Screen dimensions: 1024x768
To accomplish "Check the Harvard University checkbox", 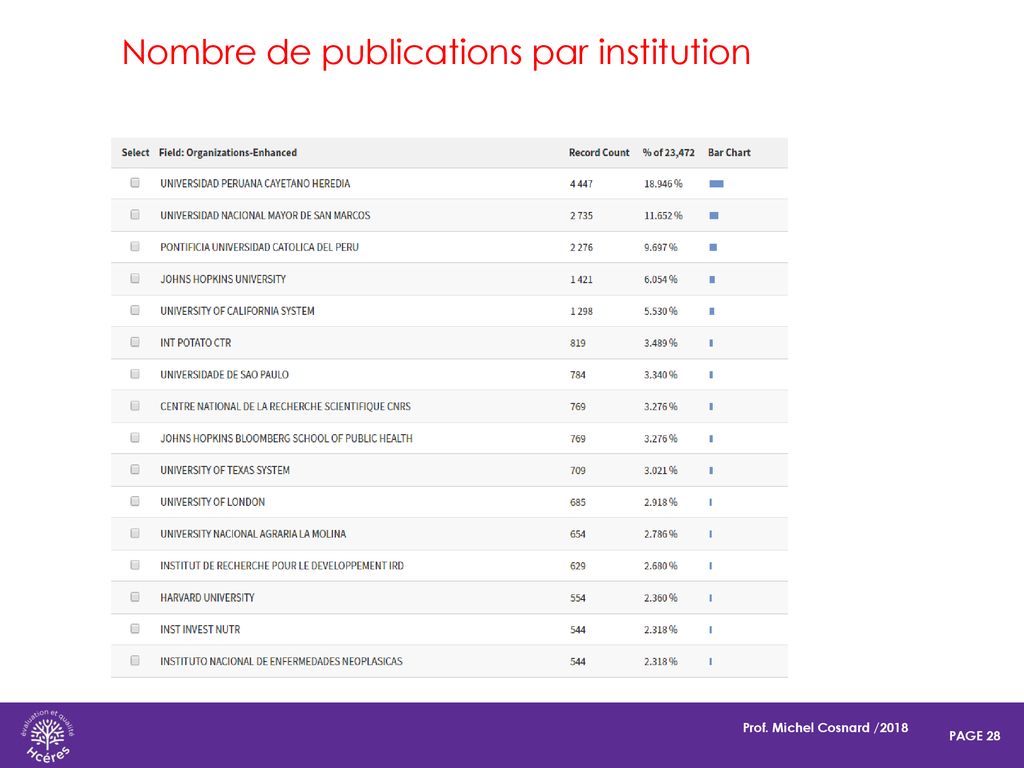I will coord(135,597).
